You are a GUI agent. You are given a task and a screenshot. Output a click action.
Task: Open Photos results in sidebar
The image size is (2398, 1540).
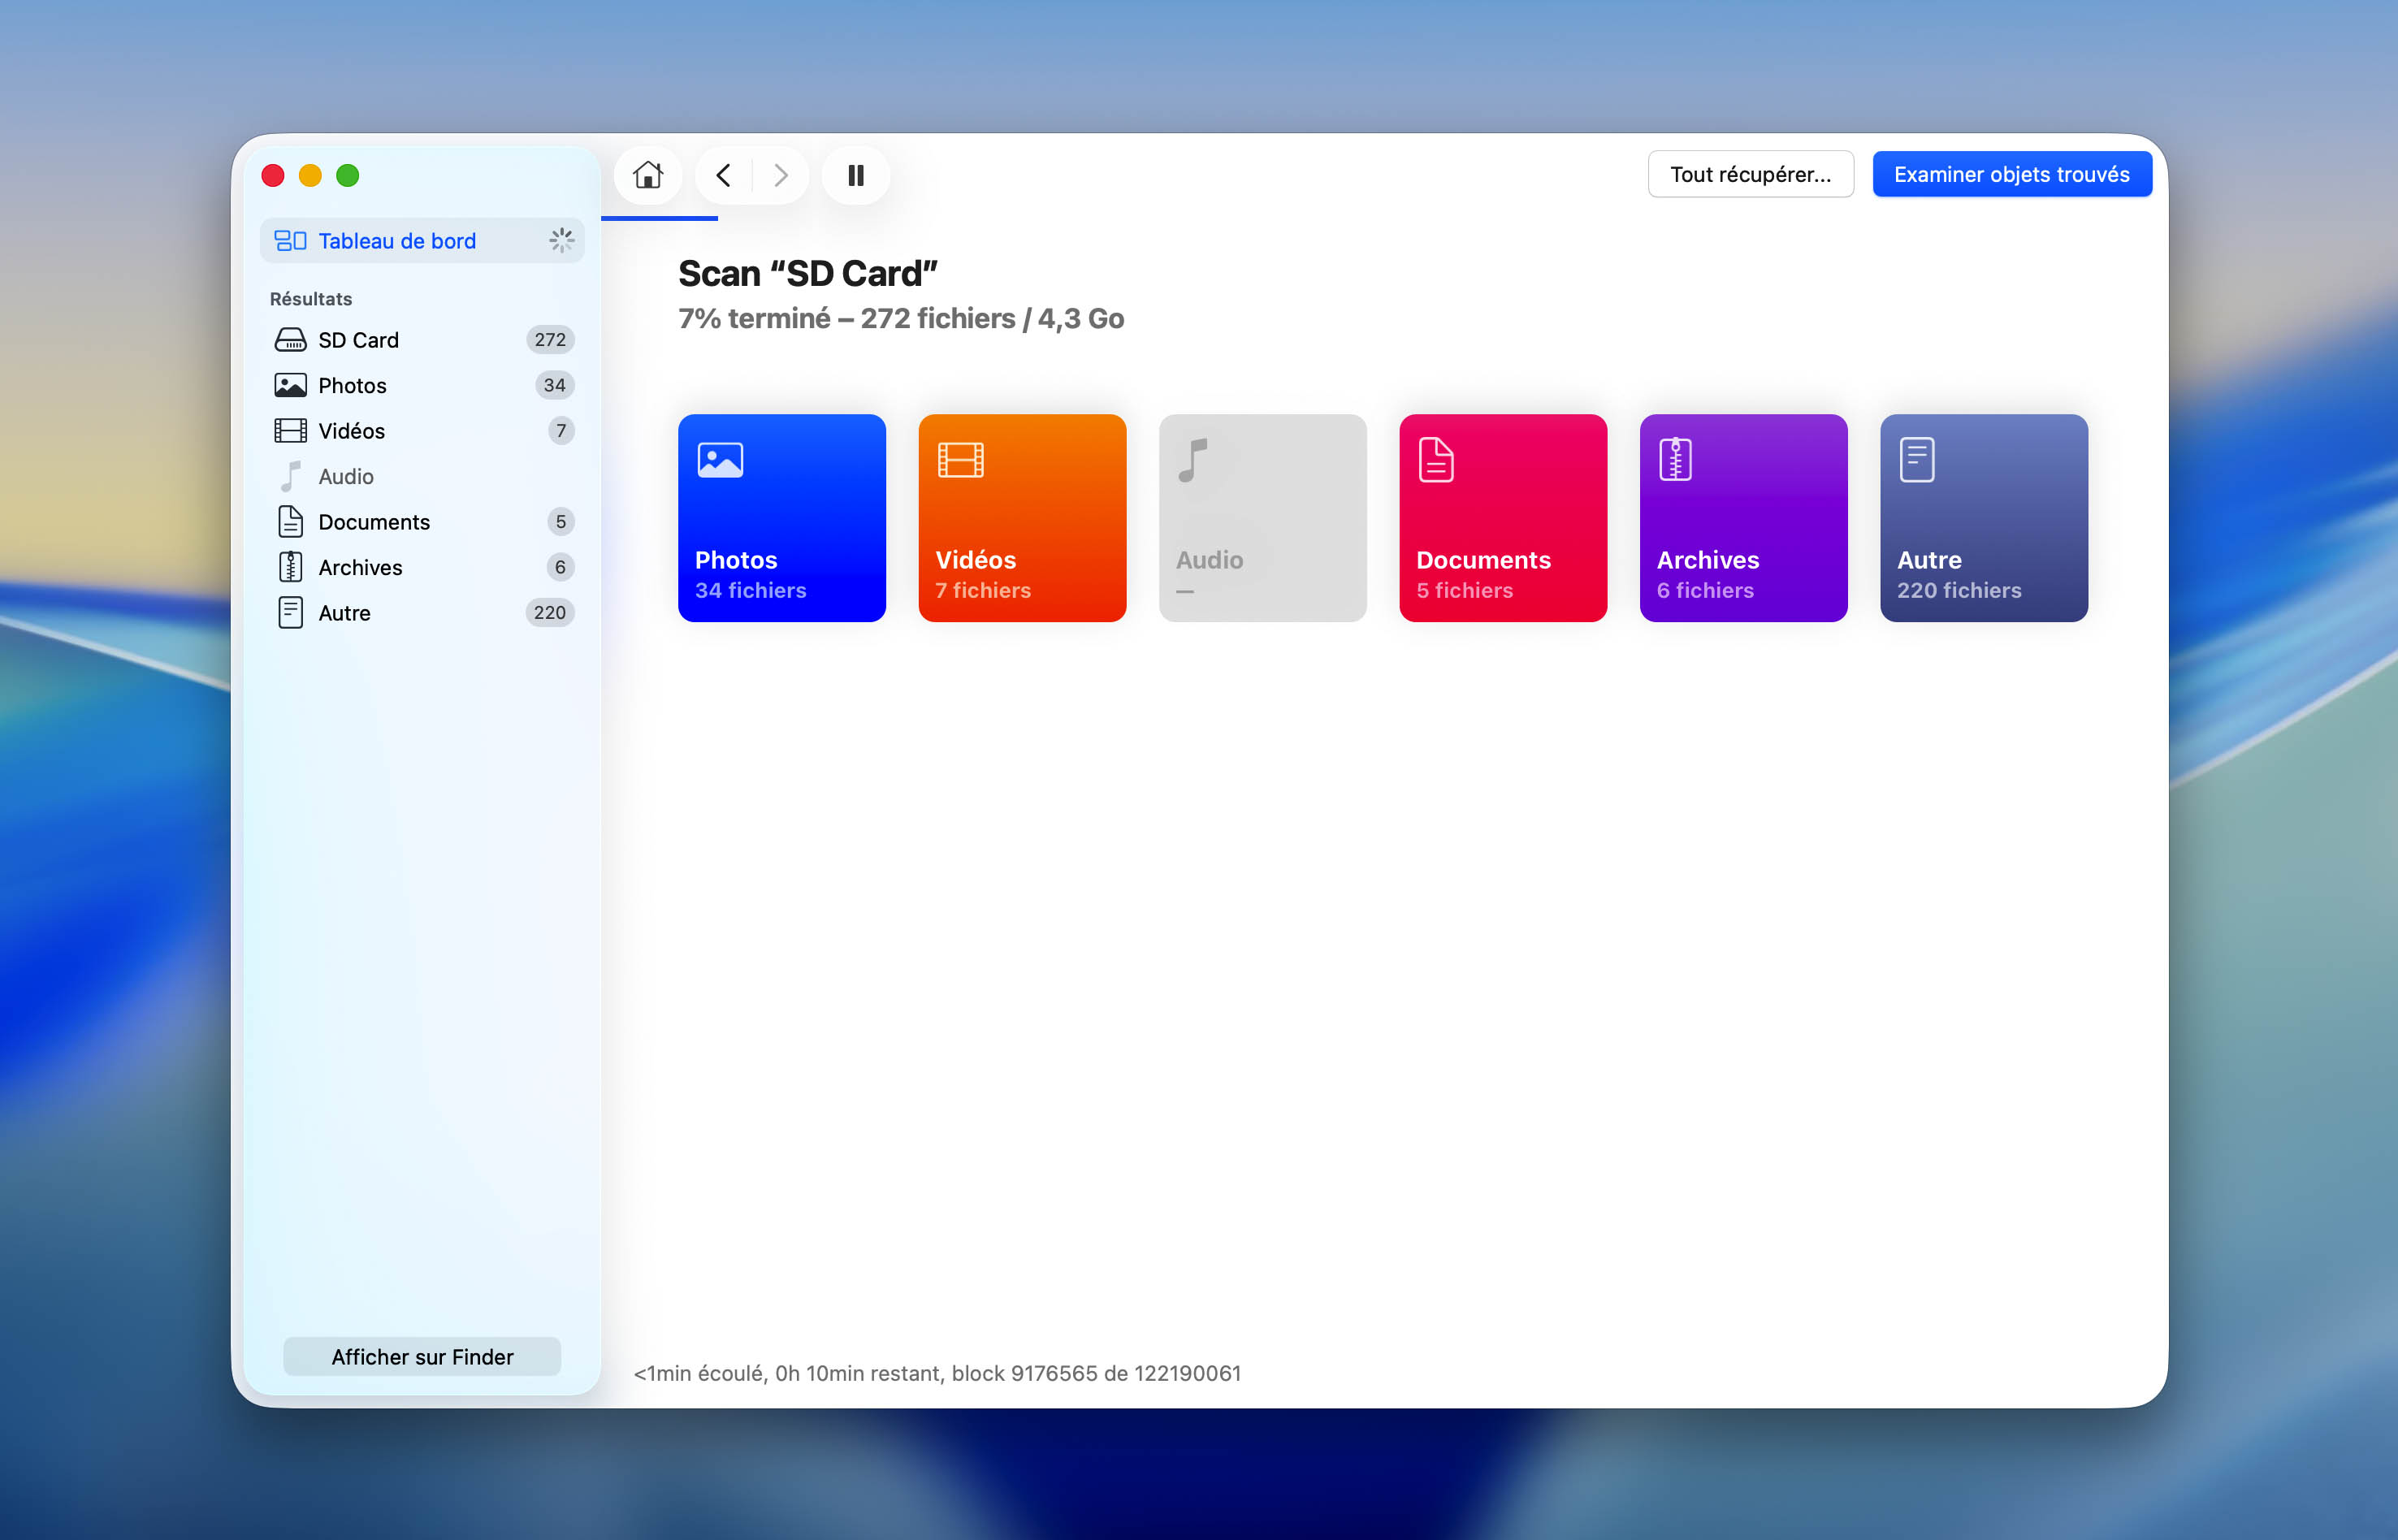pos(422,385)
